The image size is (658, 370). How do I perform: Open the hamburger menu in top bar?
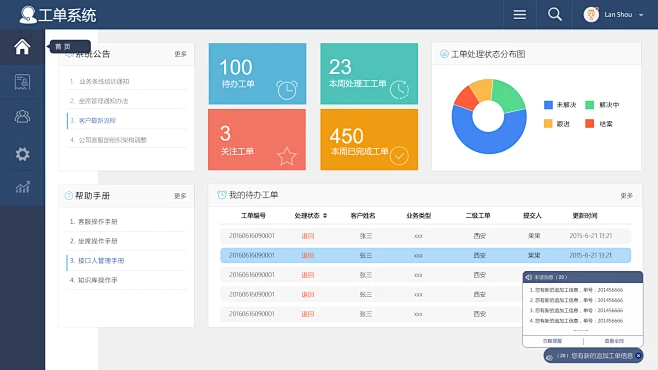pos(520,15)
